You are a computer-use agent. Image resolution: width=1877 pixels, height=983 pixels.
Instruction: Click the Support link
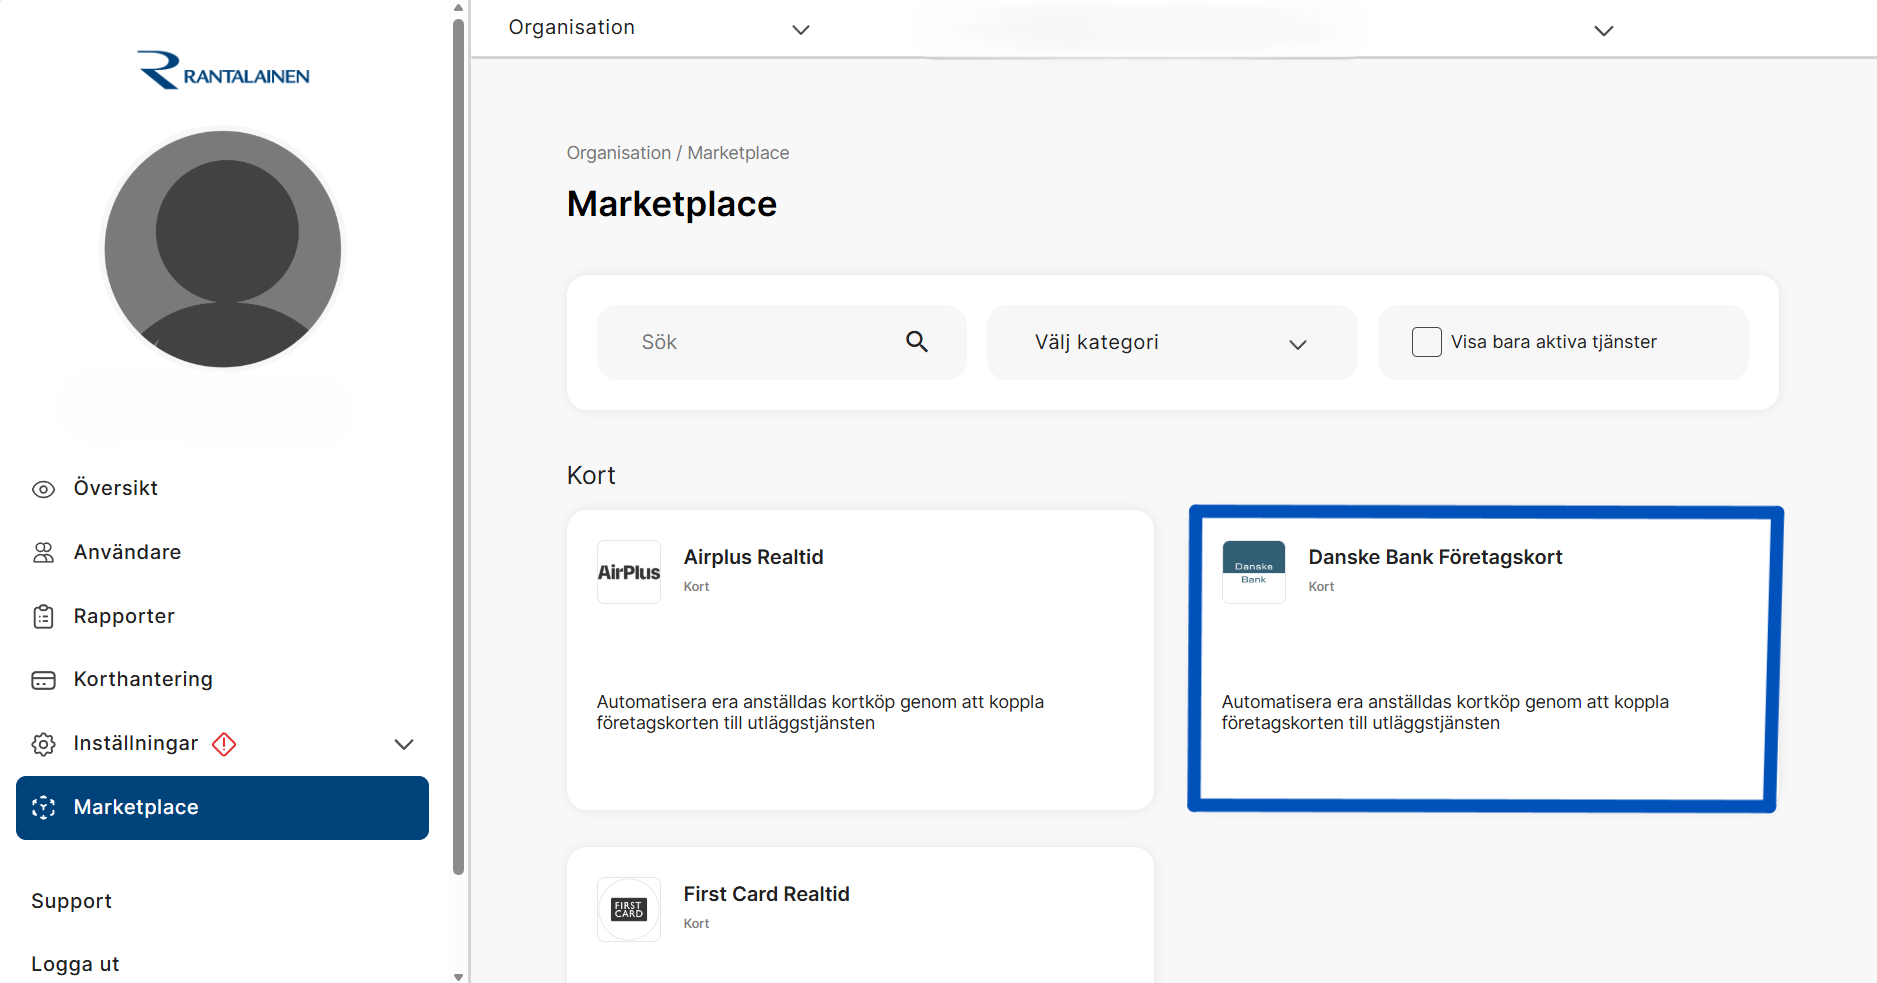(x=71, y=901)
